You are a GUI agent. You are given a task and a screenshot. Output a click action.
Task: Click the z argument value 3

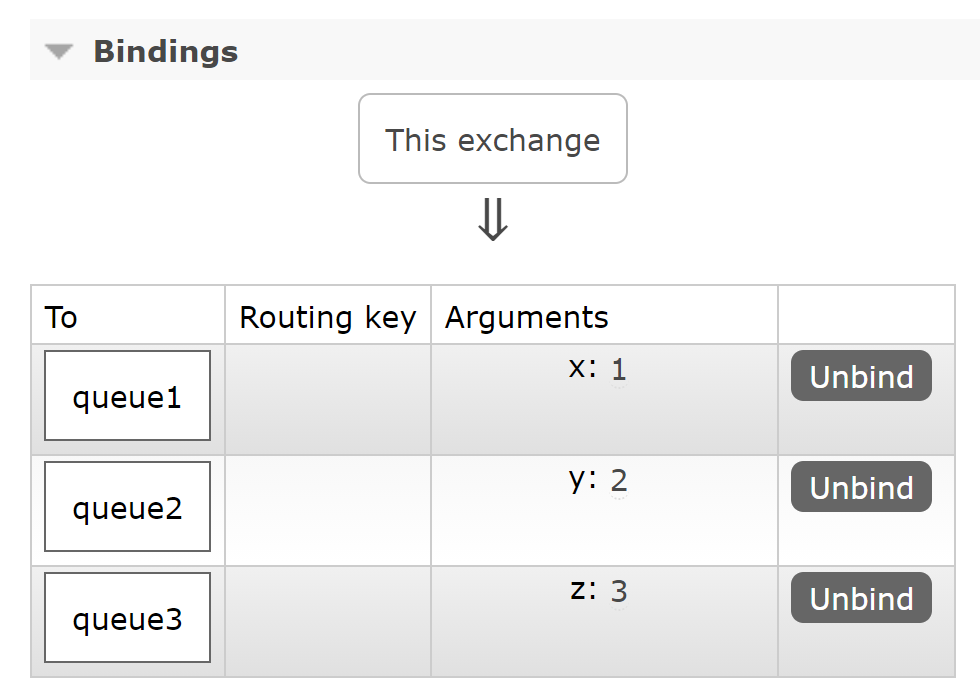[619, 591]
